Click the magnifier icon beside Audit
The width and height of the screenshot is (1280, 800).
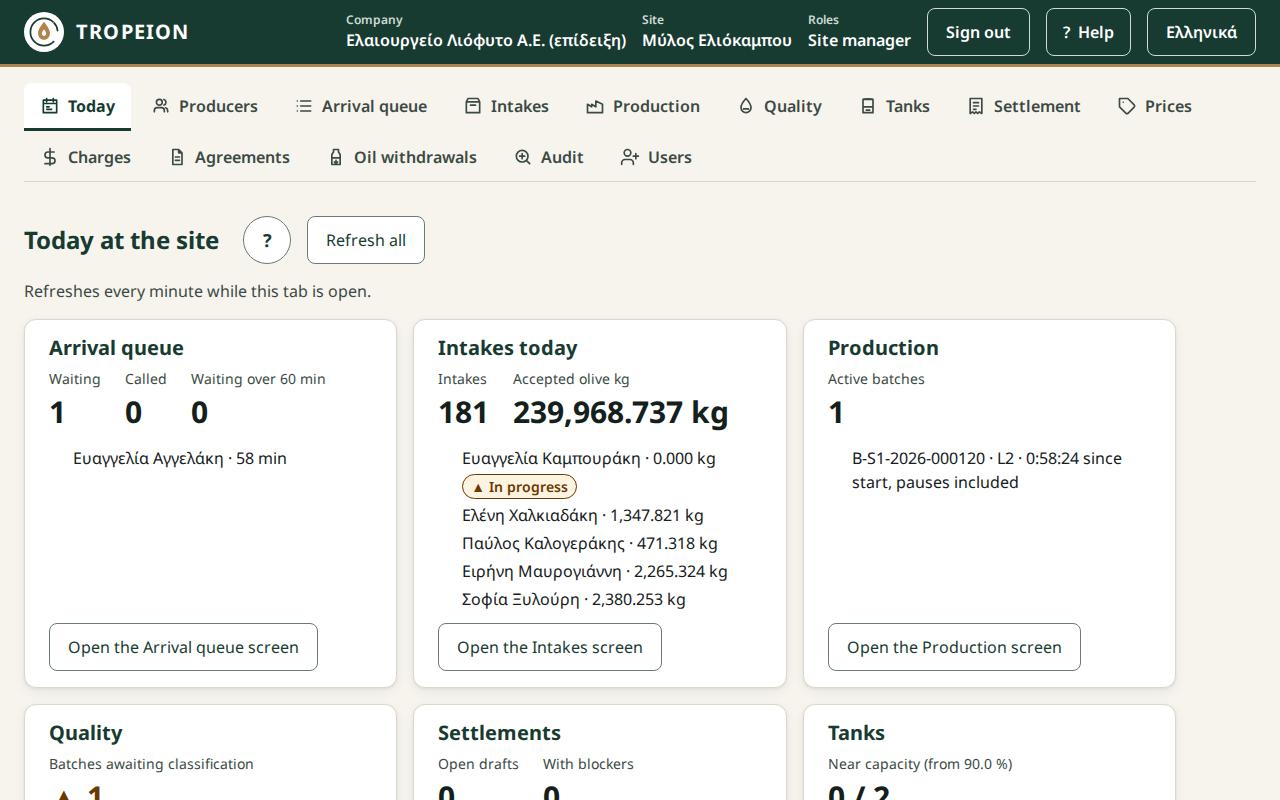523,157
